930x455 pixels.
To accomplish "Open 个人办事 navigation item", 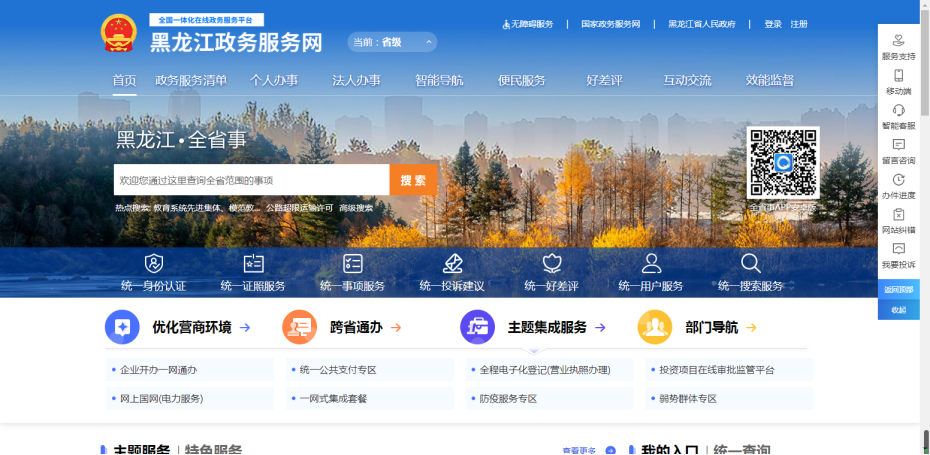I will click(x=273, y=81).
